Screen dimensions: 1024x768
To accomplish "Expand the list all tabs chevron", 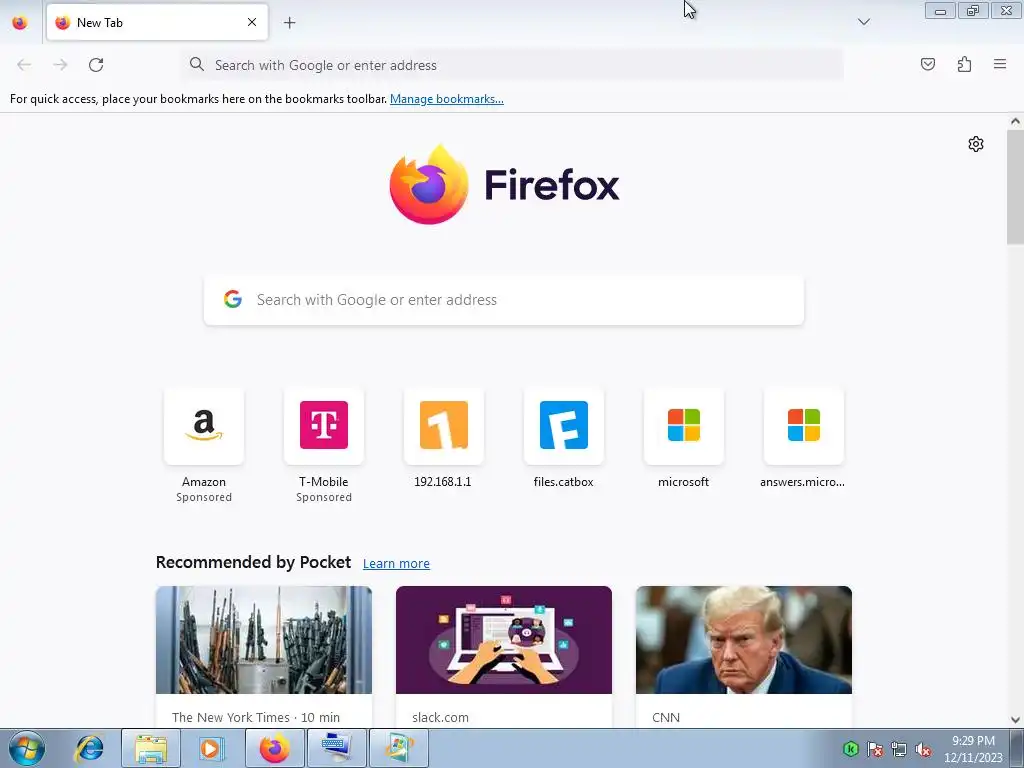I will (x=863, y=22).
